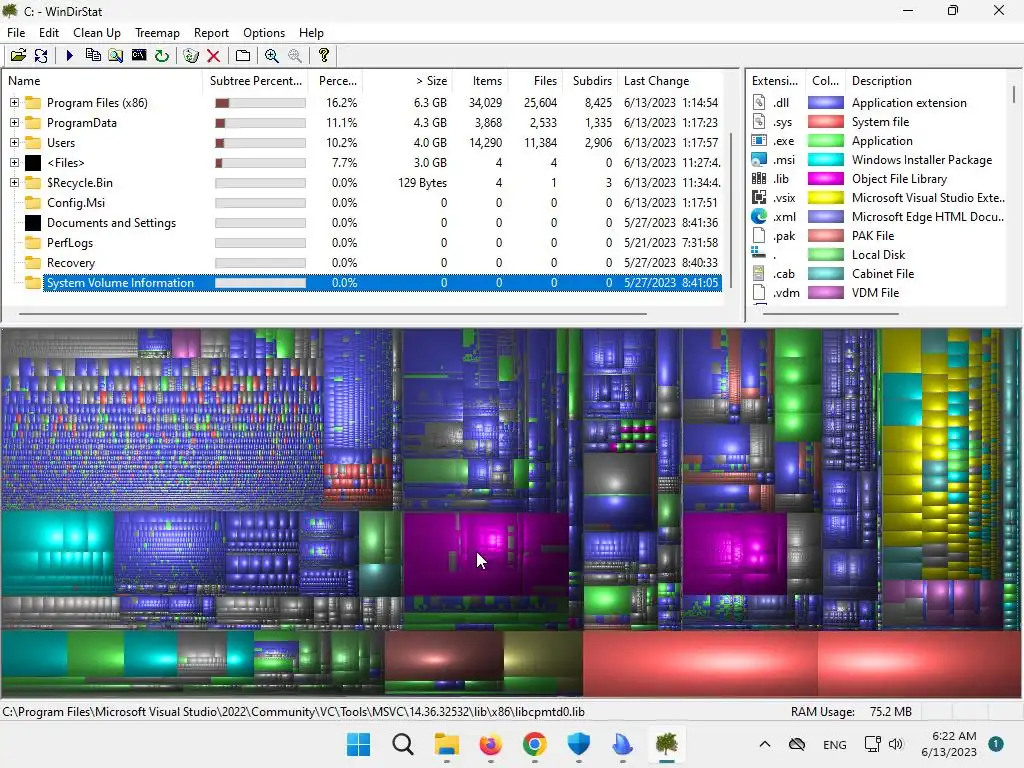This screenshot has height=768, width=1024.
Task: Click the extension list horizontal scrollbar
Action: coord(831,313)
